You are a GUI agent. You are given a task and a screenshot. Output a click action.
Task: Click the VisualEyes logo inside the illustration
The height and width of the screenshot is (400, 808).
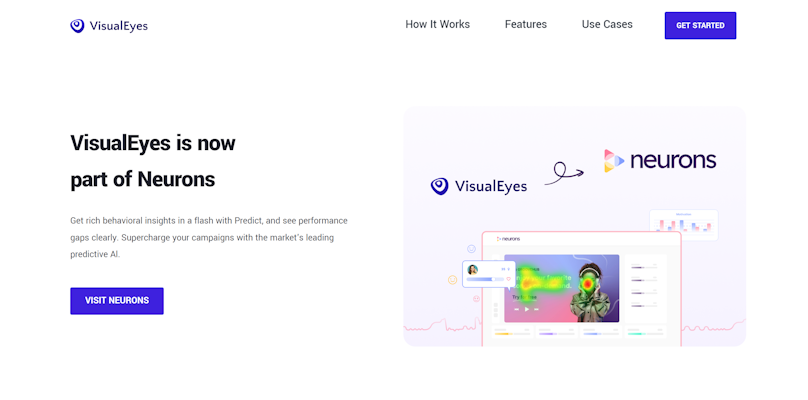(x=479, y=186)
